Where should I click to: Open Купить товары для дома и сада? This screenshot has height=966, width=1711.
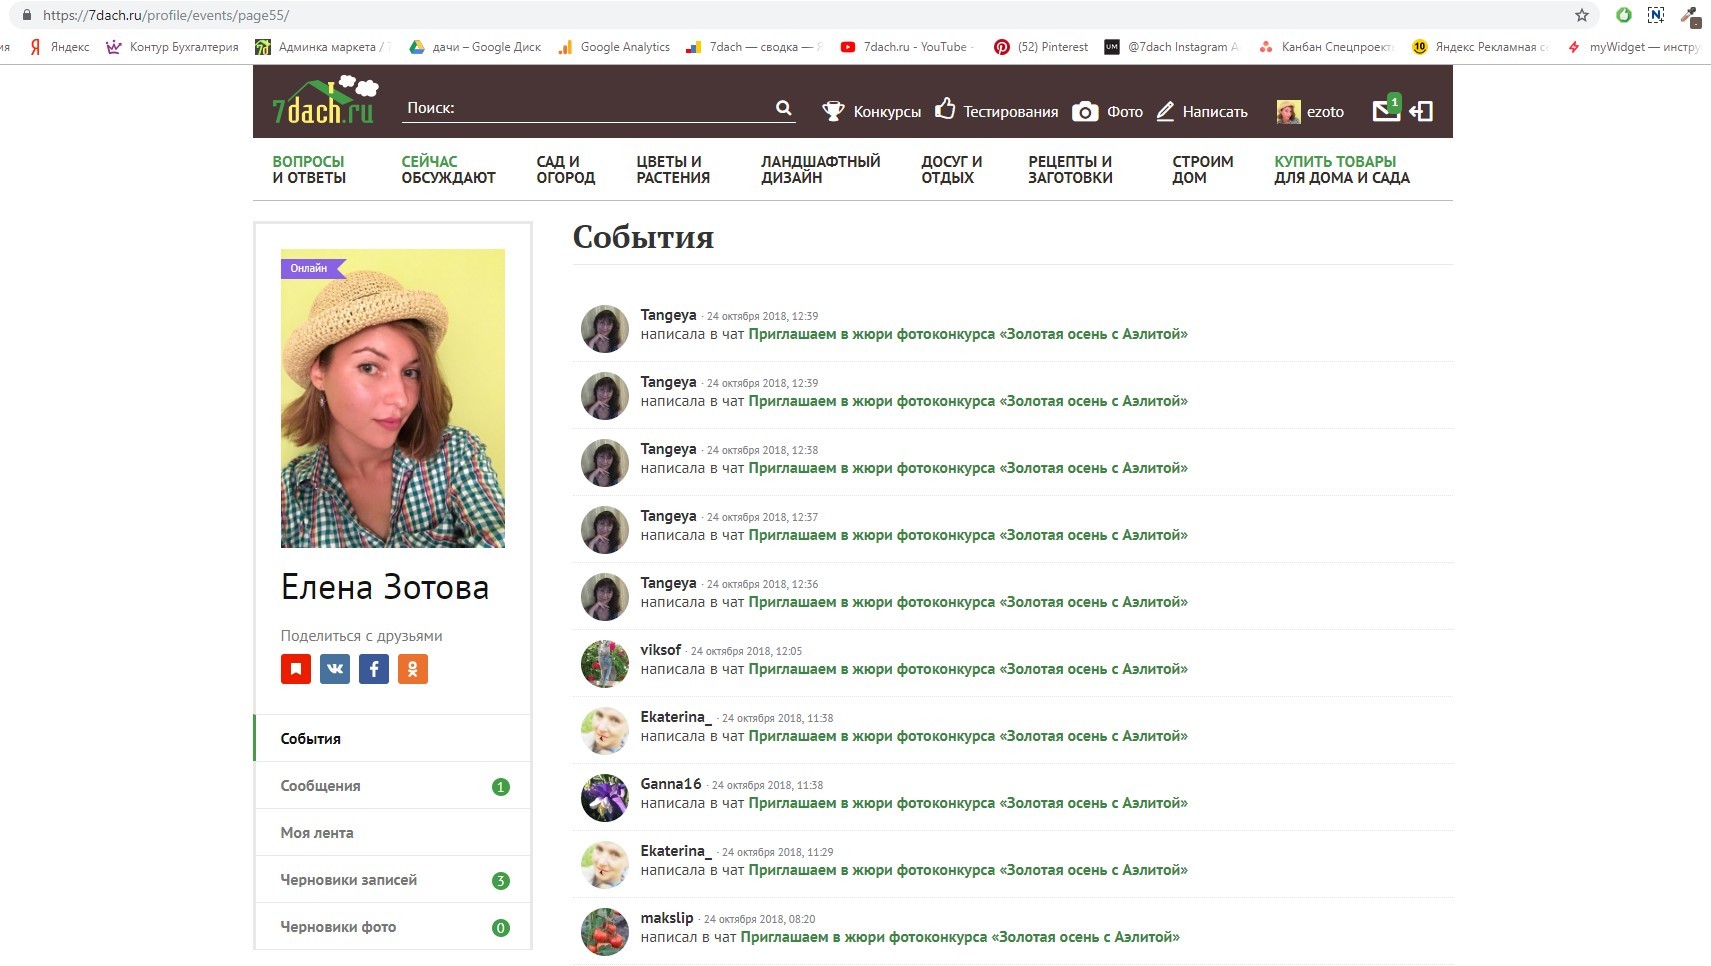point(1341,169)
